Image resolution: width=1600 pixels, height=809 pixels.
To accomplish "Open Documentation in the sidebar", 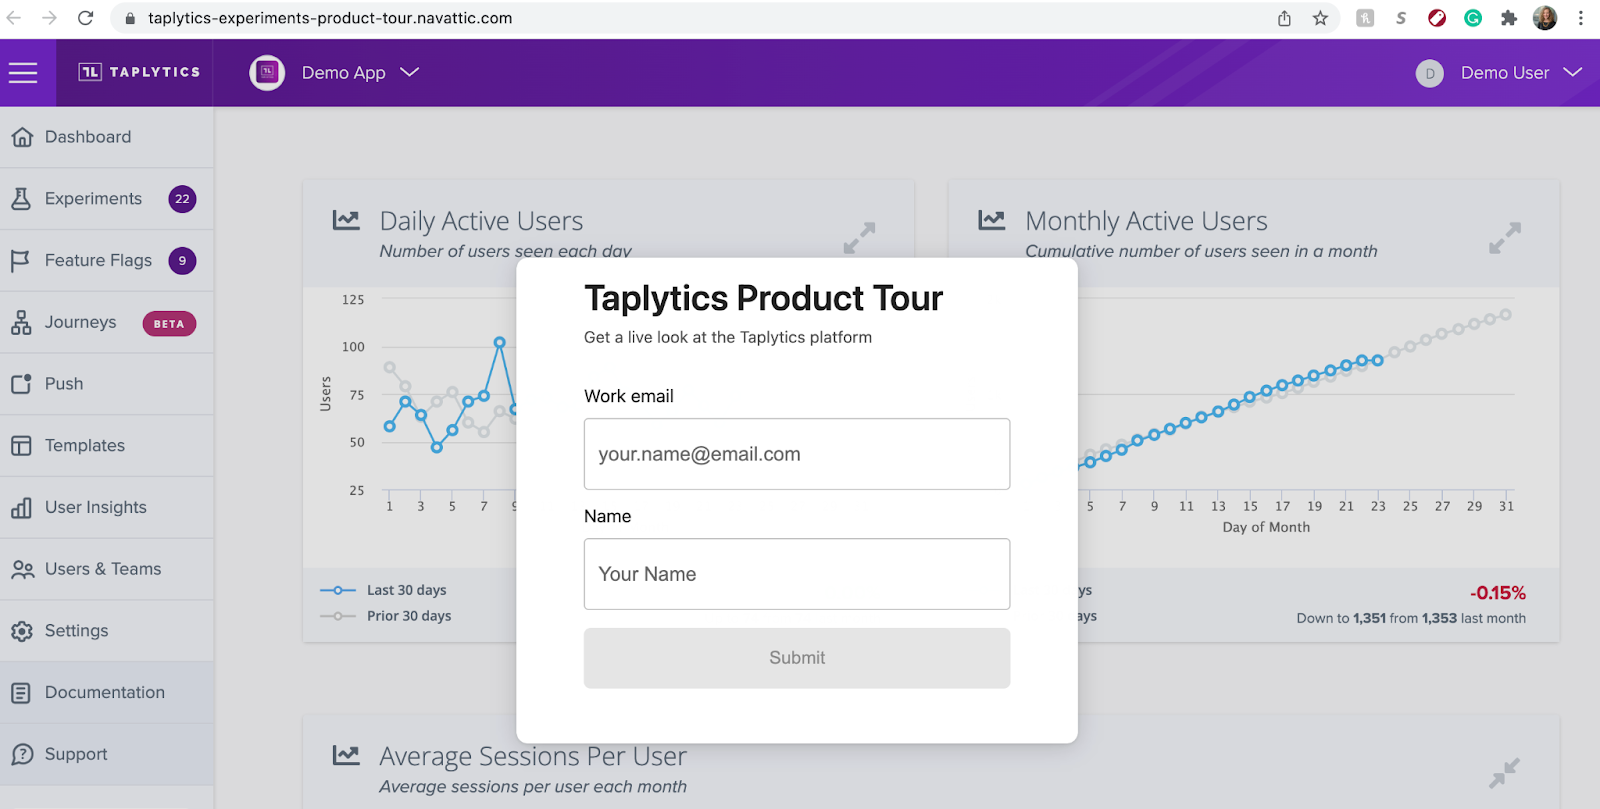I will coord(107,693).
